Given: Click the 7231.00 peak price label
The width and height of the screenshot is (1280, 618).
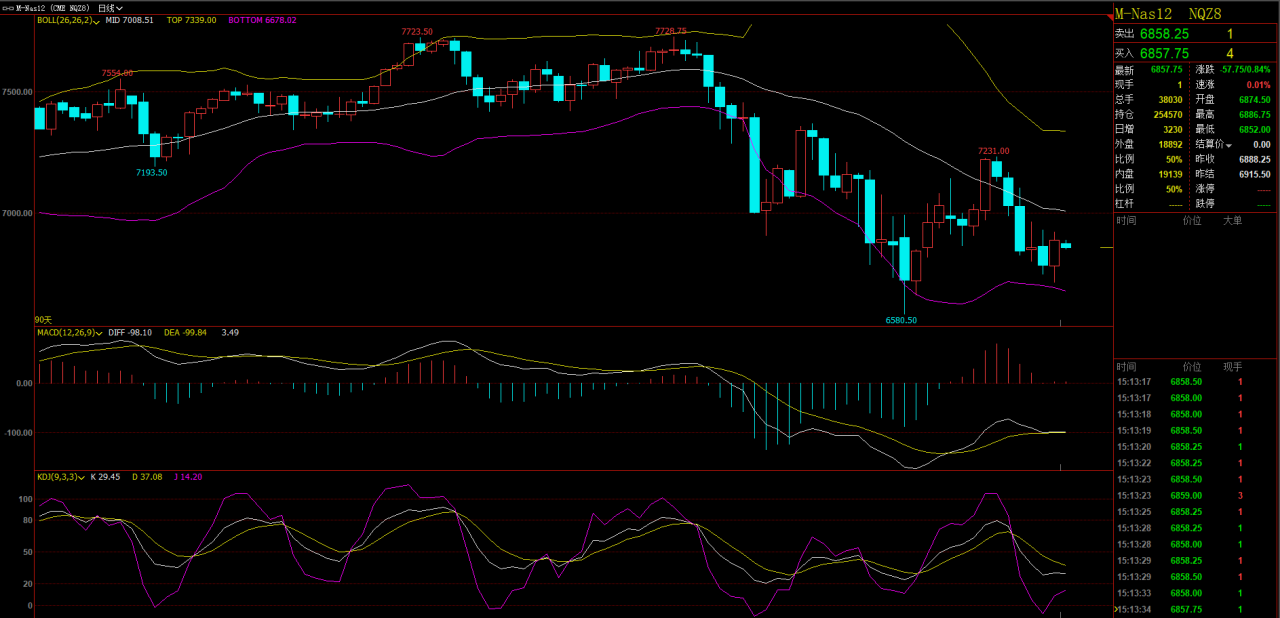Looking at the screenshot, I should pos(993,151).
